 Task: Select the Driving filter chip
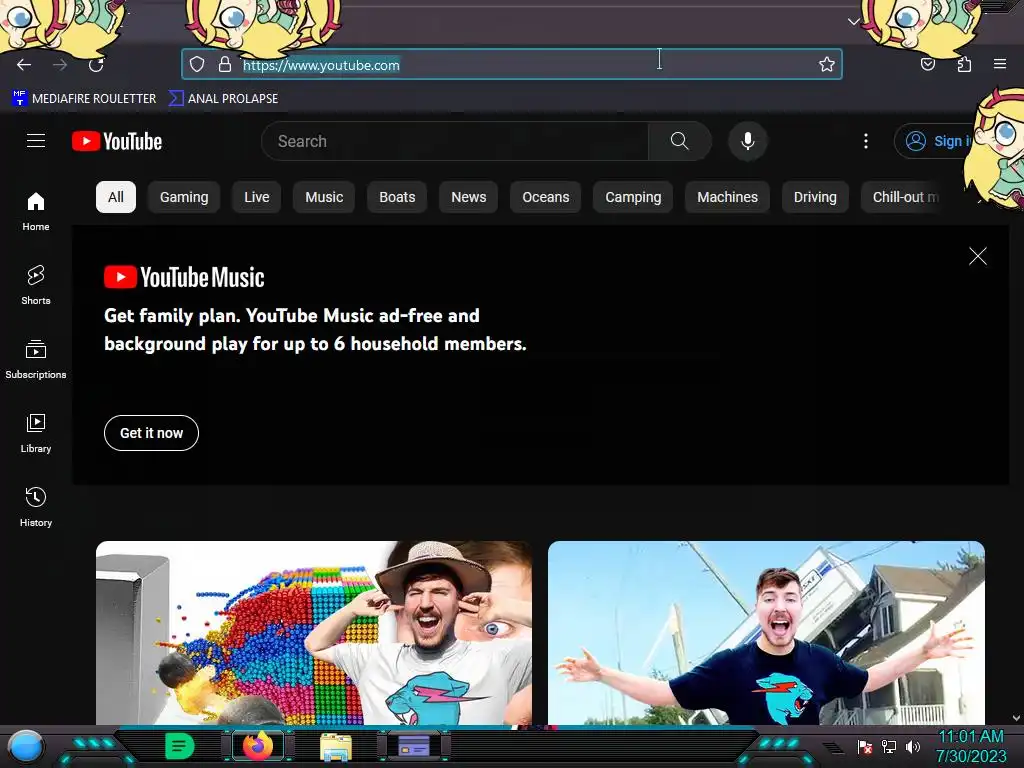tap(815, 197)
